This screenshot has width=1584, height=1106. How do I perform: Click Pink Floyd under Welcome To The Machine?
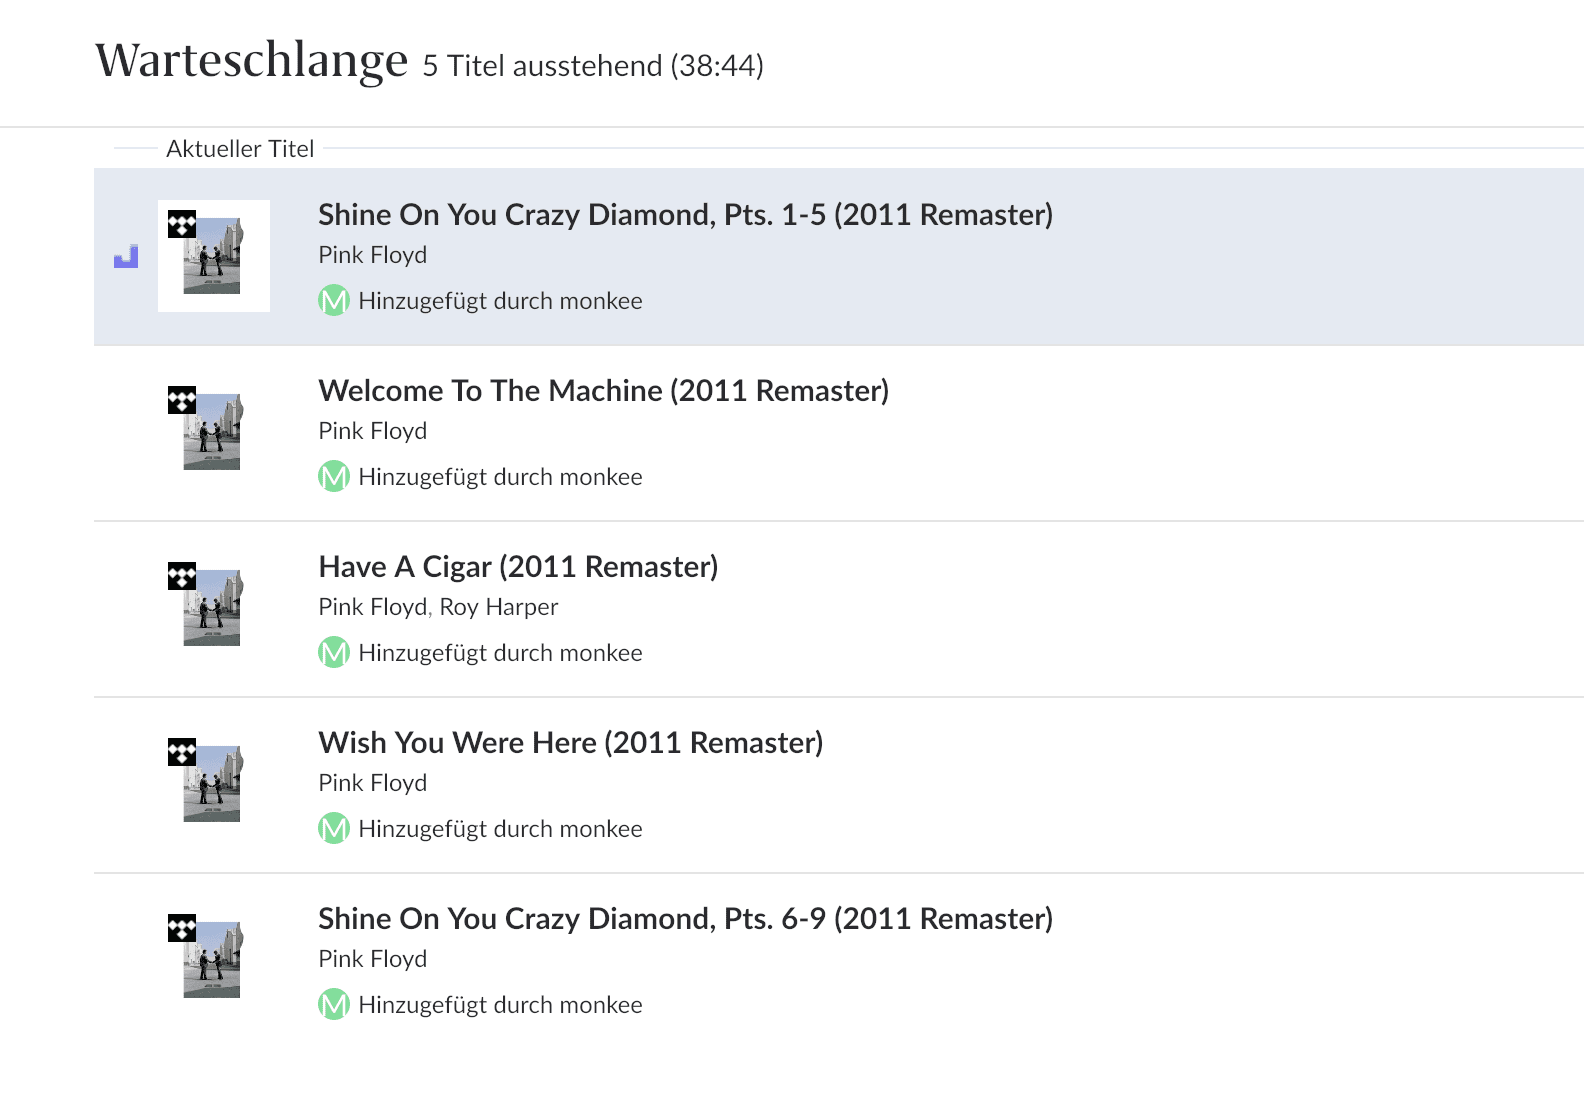pos(372,431)
